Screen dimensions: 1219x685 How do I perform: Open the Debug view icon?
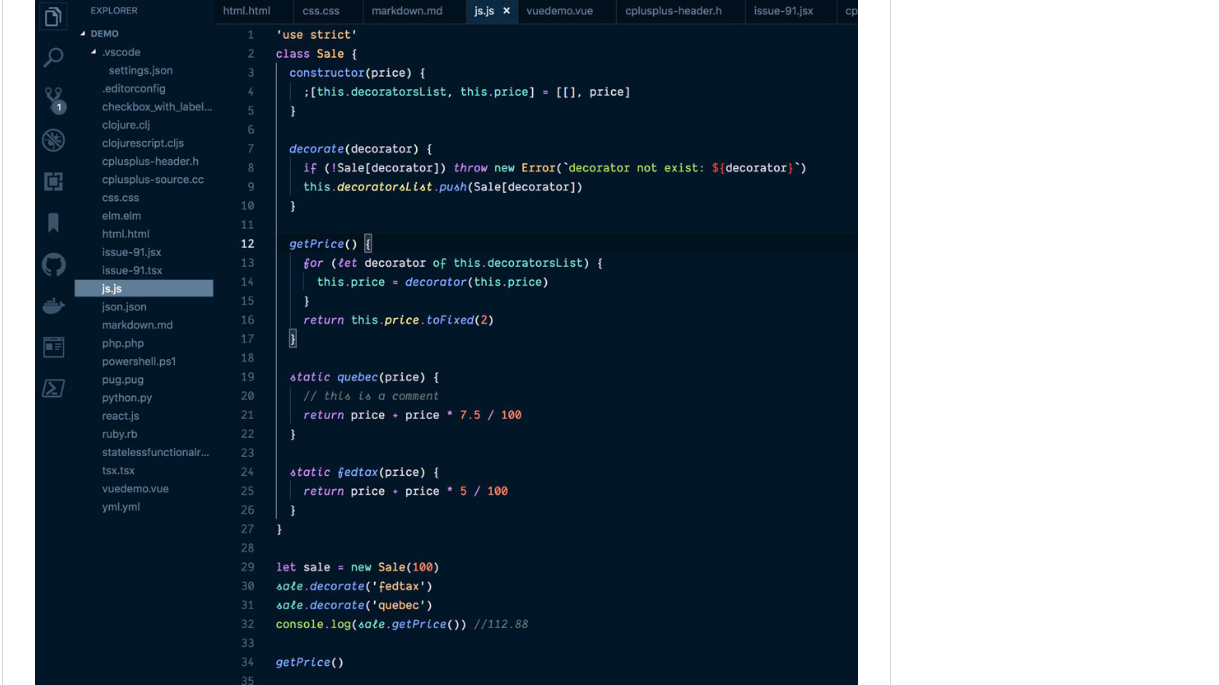(53, 140)
